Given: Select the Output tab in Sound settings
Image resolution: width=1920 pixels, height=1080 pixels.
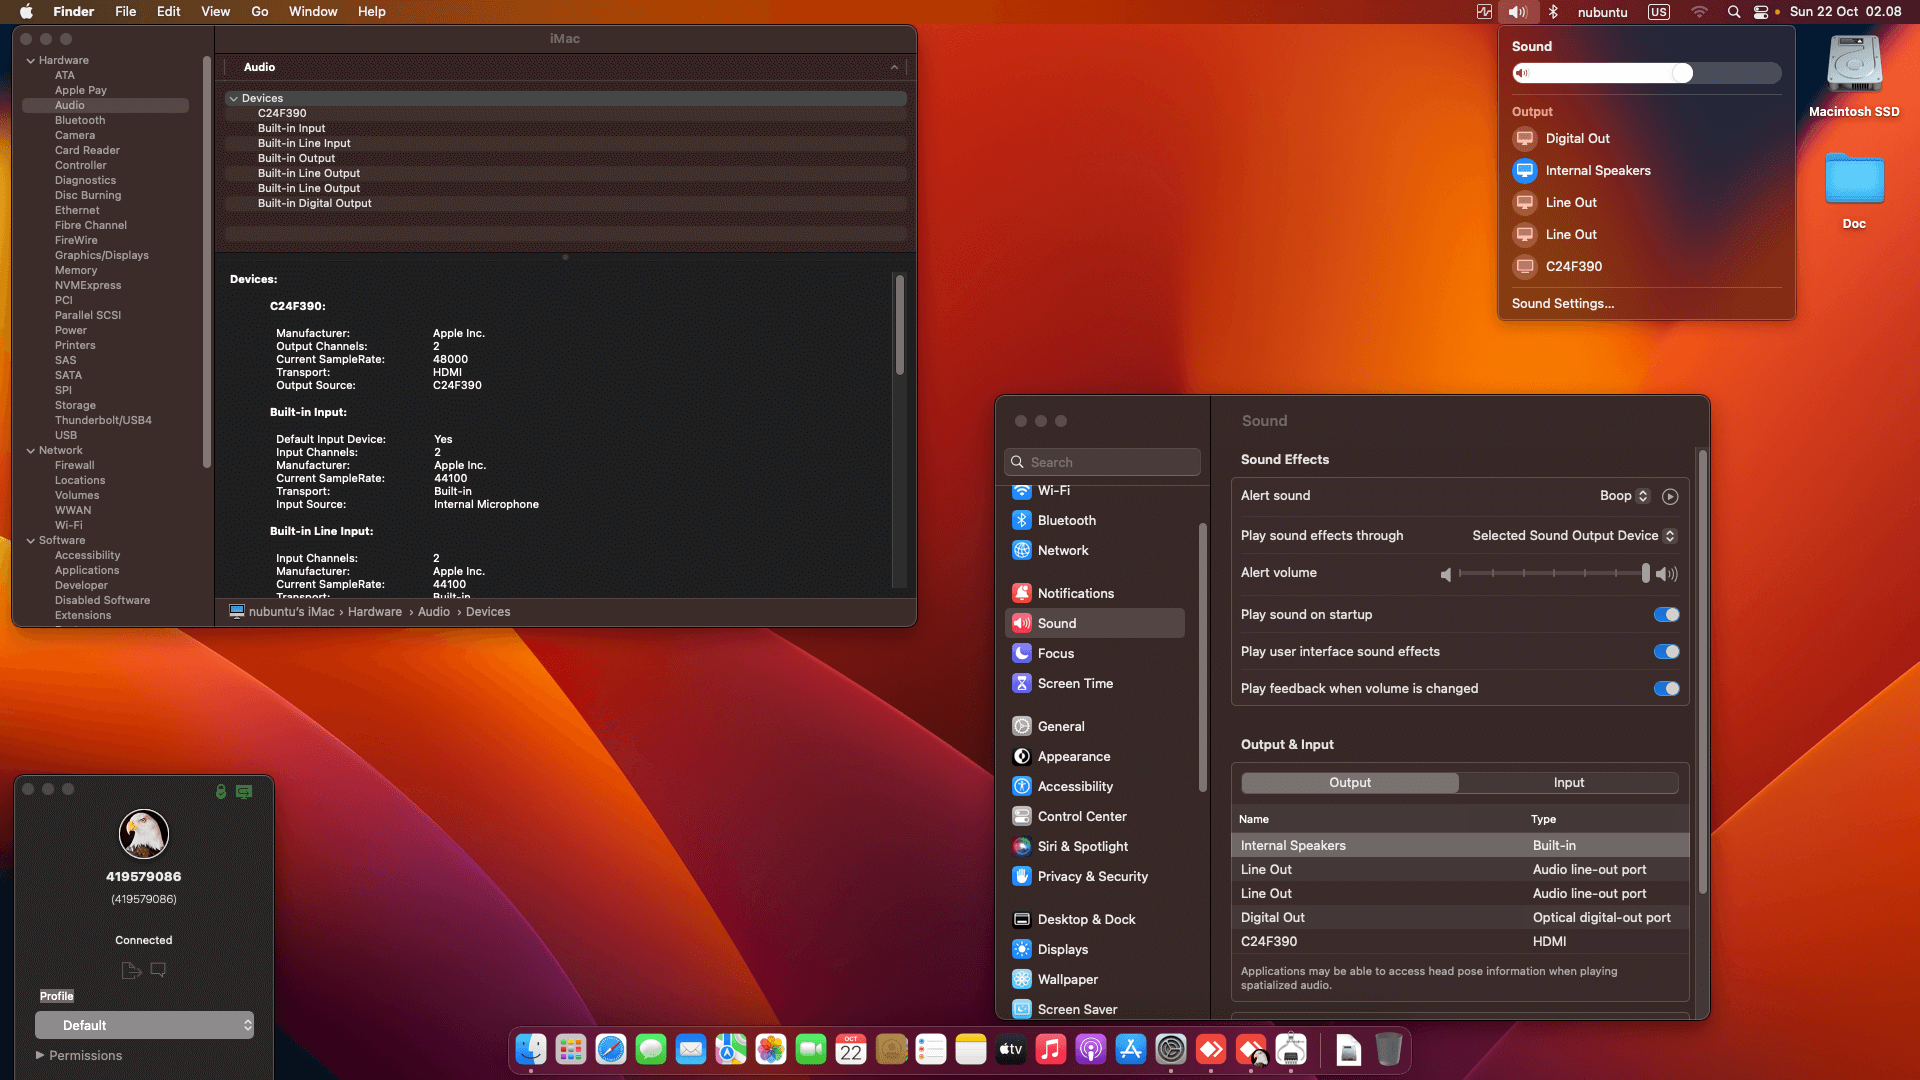Looking at the screenshot, I should [1350, 783].
